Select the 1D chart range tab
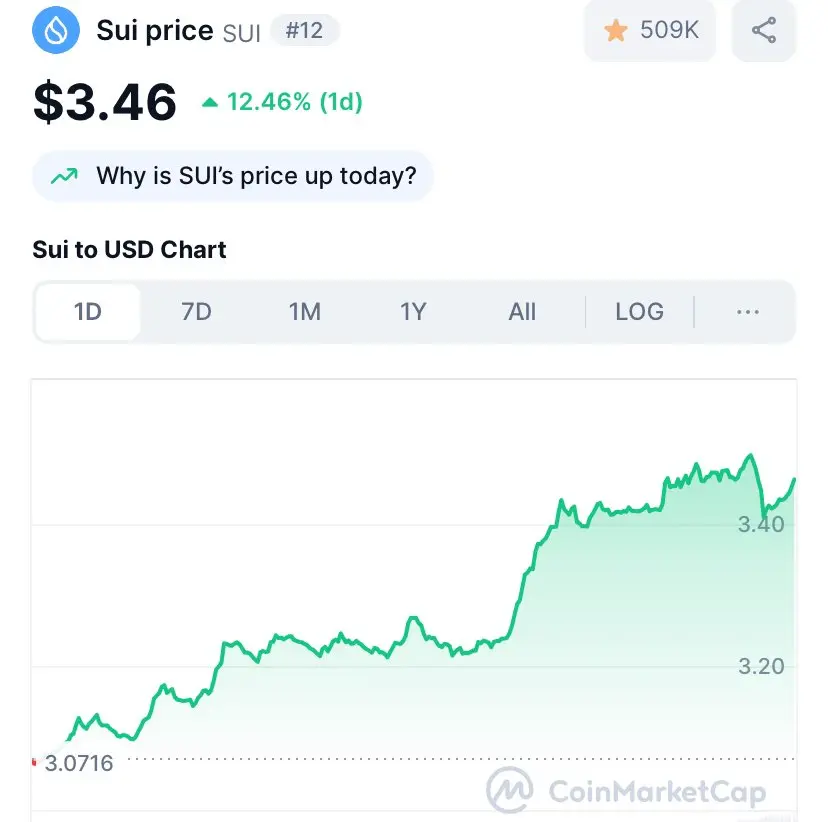Image resolution: width=828 pixels, height=822 pixels. (88, 312)
